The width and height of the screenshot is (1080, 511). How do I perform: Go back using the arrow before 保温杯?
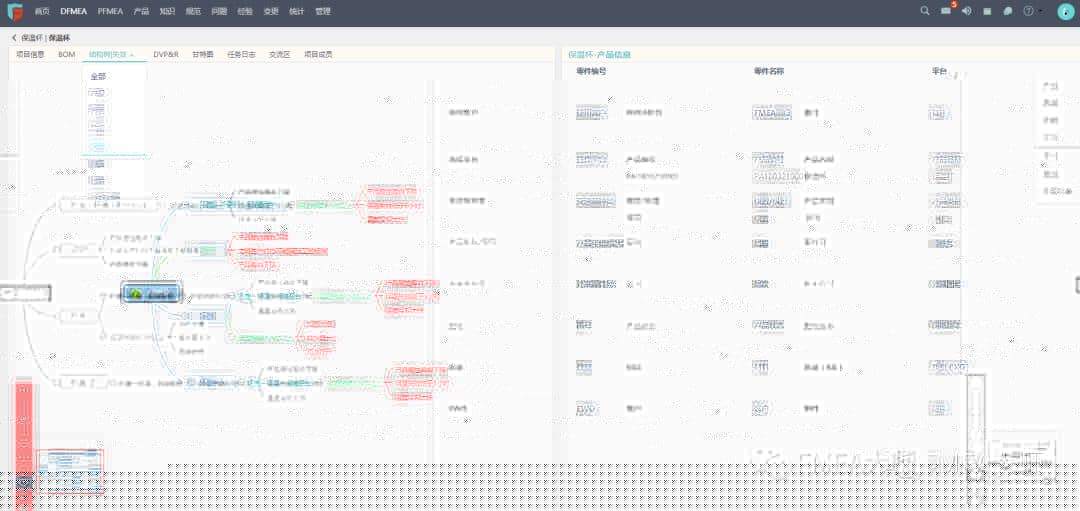pos(14,38)
